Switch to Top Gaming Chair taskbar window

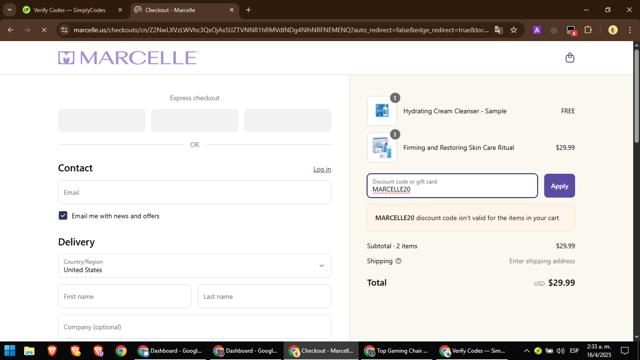click(396, 351)
